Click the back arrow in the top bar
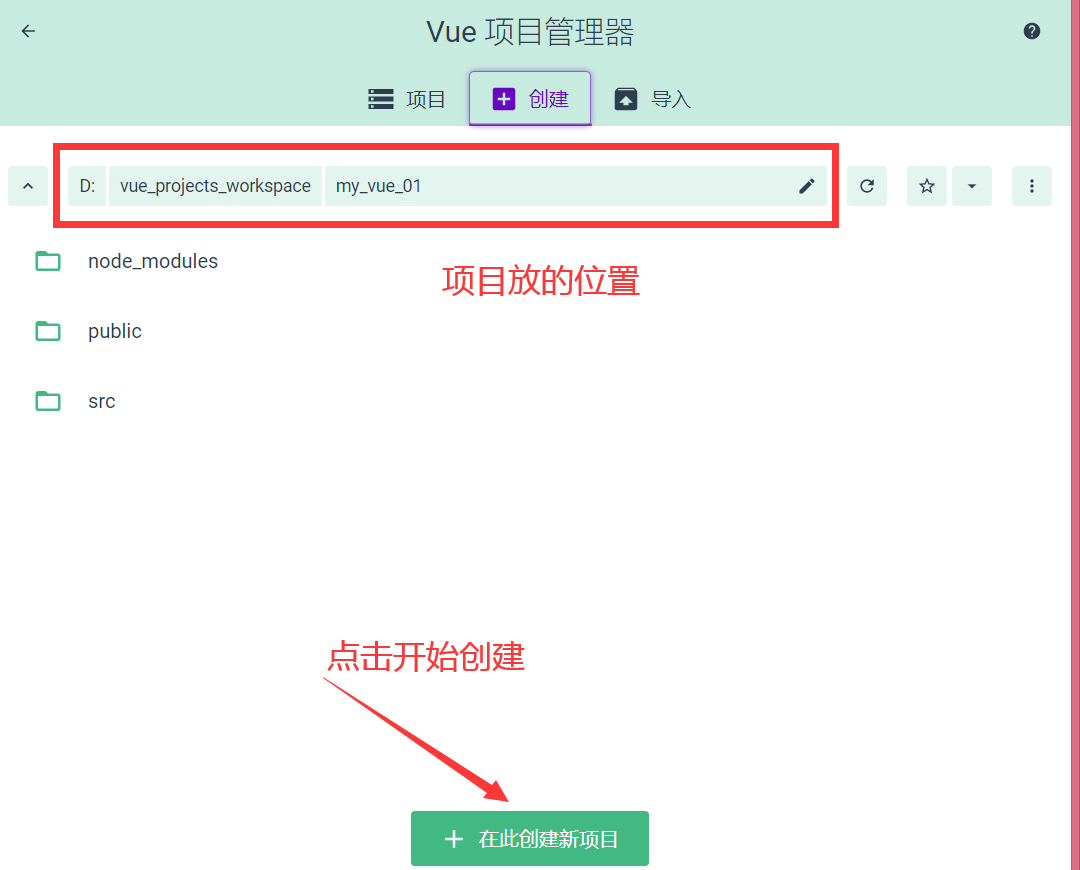Viewport: 1080px width, 870px height. tap(27, 31)
